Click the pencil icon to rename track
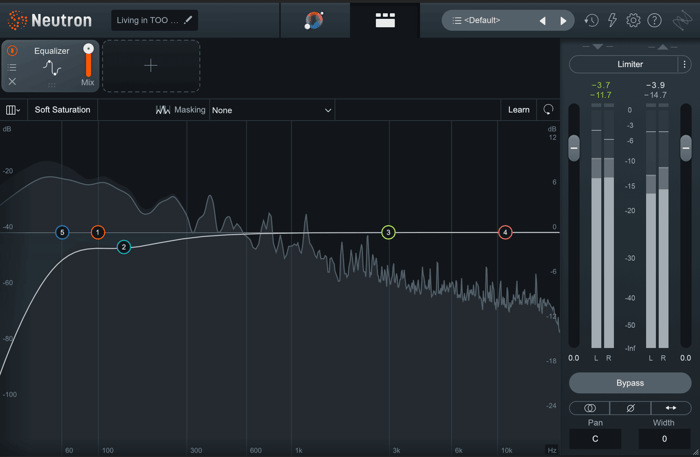The width and height of the screenshot is (700, 457). [x=188, y=20]
